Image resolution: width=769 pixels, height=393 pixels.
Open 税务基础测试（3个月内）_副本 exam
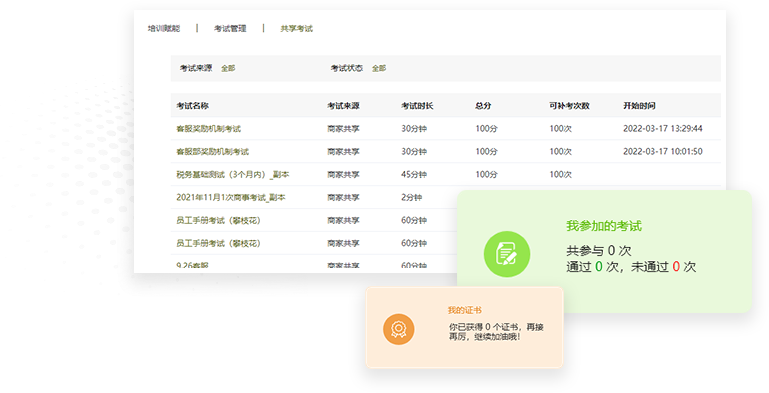[232, 174]
